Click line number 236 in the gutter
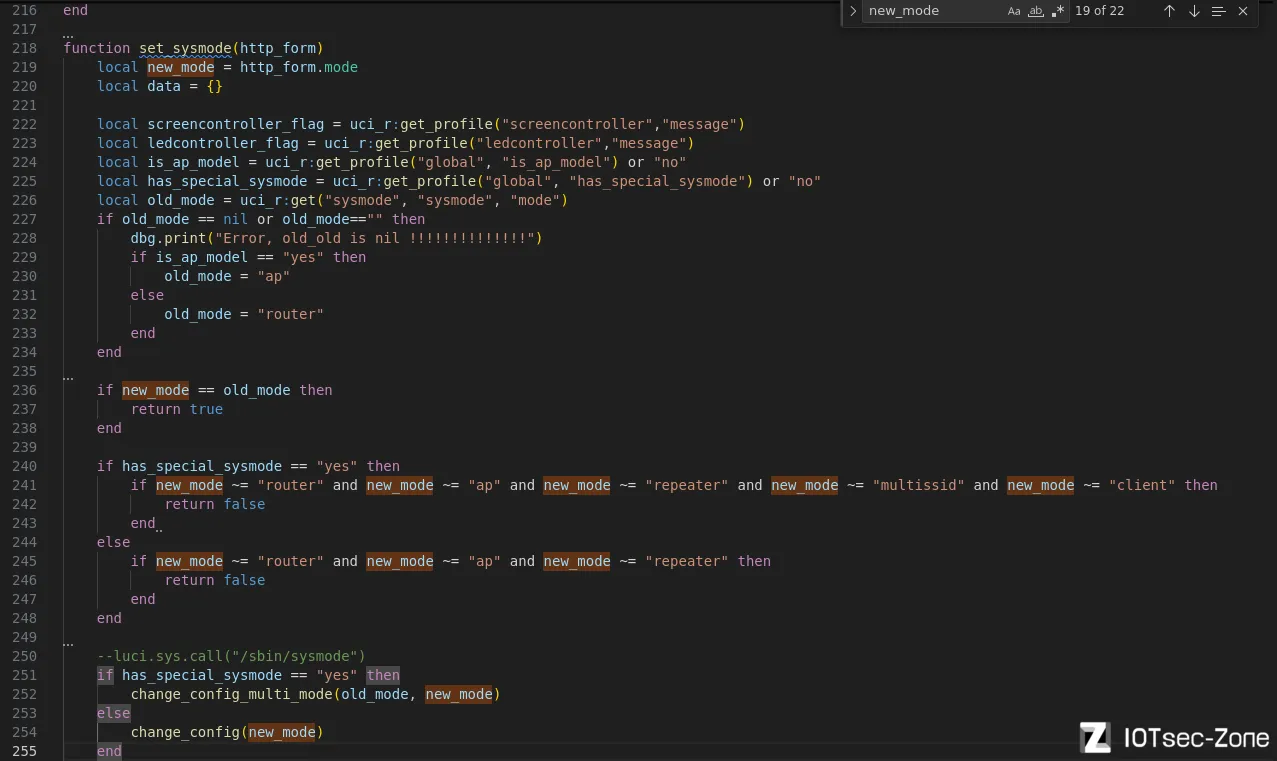 pyautogui.click(x=25, y=390)
